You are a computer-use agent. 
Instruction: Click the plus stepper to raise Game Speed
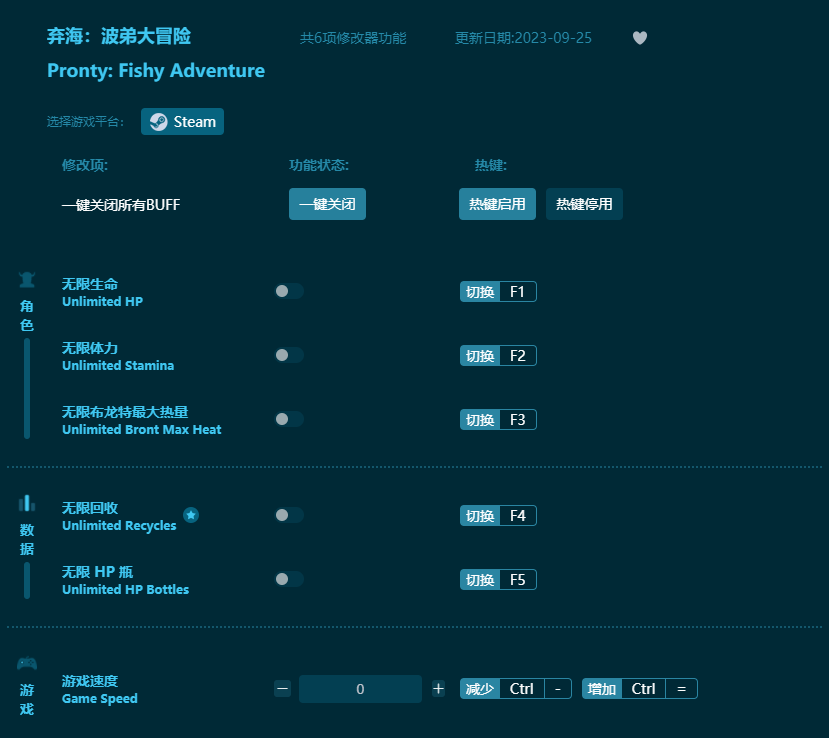(438, 688)
